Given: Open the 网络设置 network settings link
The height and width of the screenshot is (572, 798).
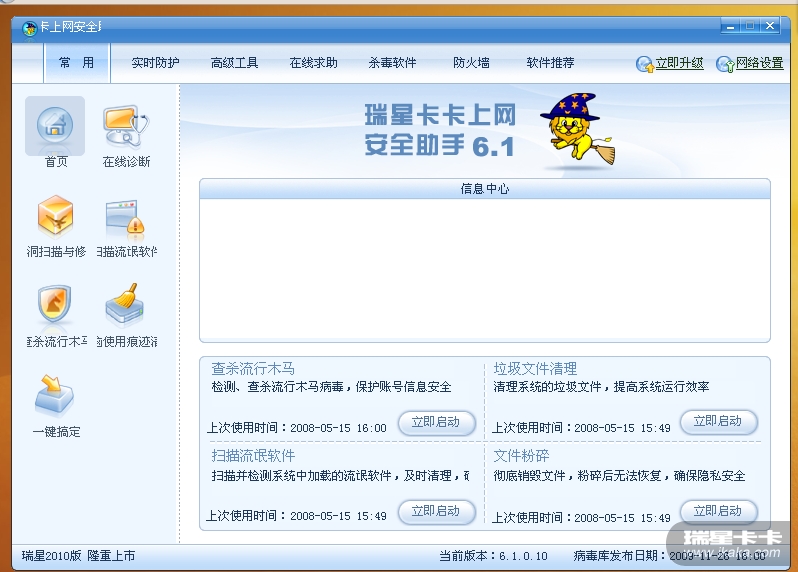Looking at the screenshot, I should pyautogui.click(x=759, y=63).
